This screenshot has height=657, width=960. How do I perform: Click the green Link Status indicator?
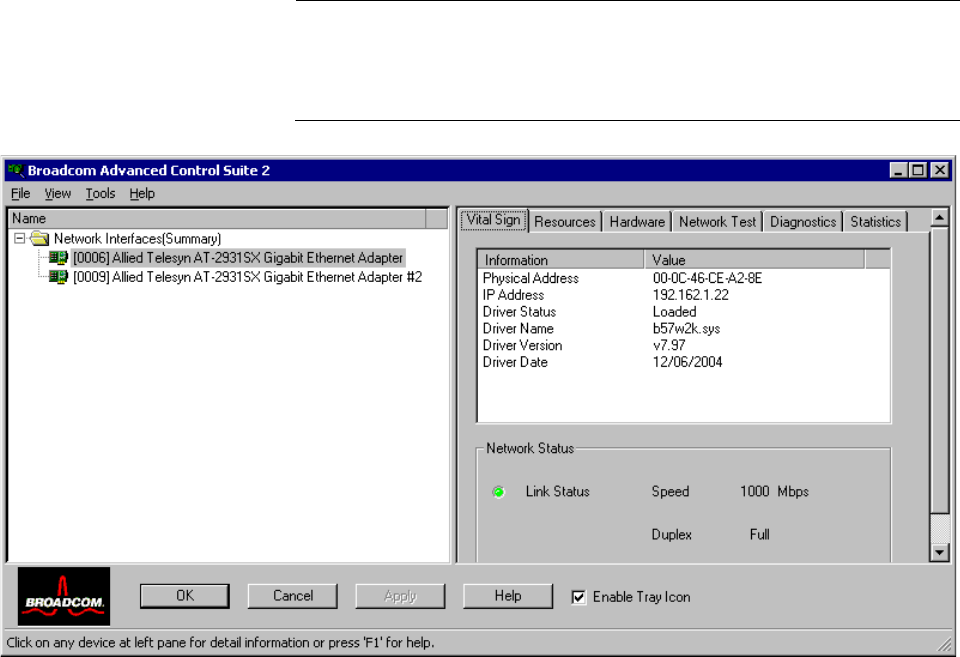(x=499, y=492)
